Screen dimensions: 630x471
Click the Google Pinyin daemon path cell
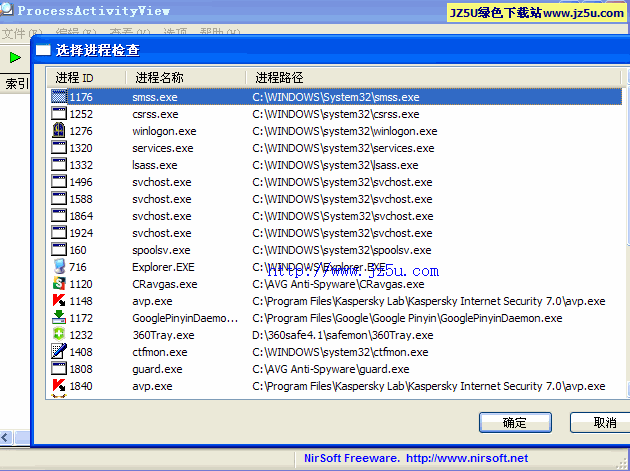pos(407,318)
